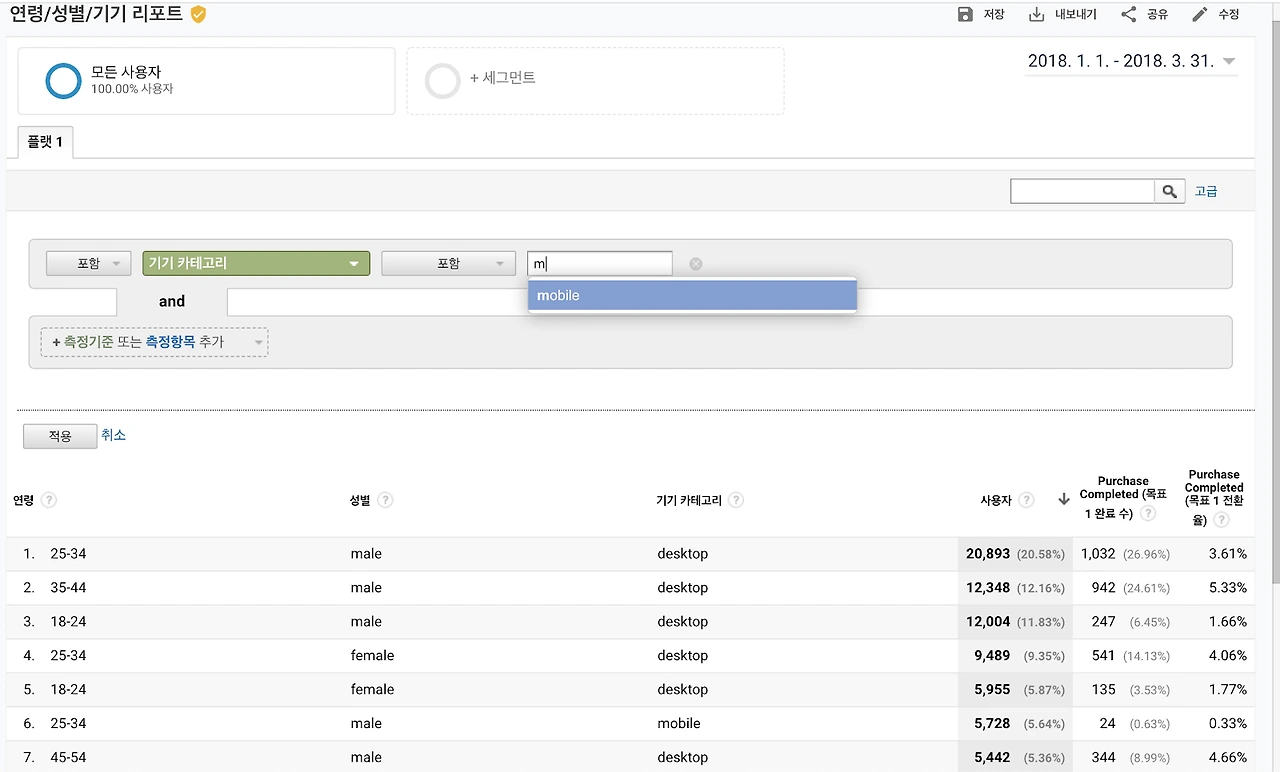1280x772 pixels.
Task: Click the 5,442 users value
Action: (992, 758)
